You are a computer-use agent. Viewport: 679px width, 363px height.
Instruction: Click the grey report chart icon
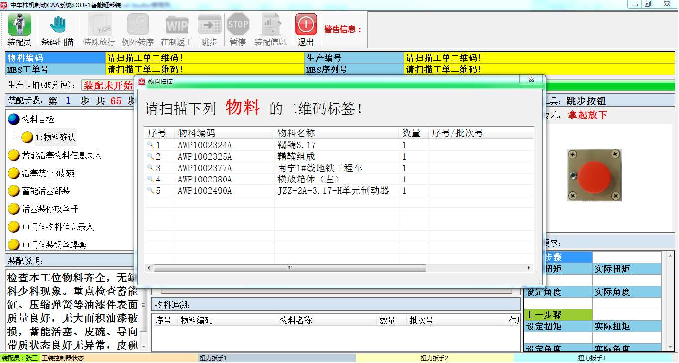pyautogui.click(x=271, y=24)
